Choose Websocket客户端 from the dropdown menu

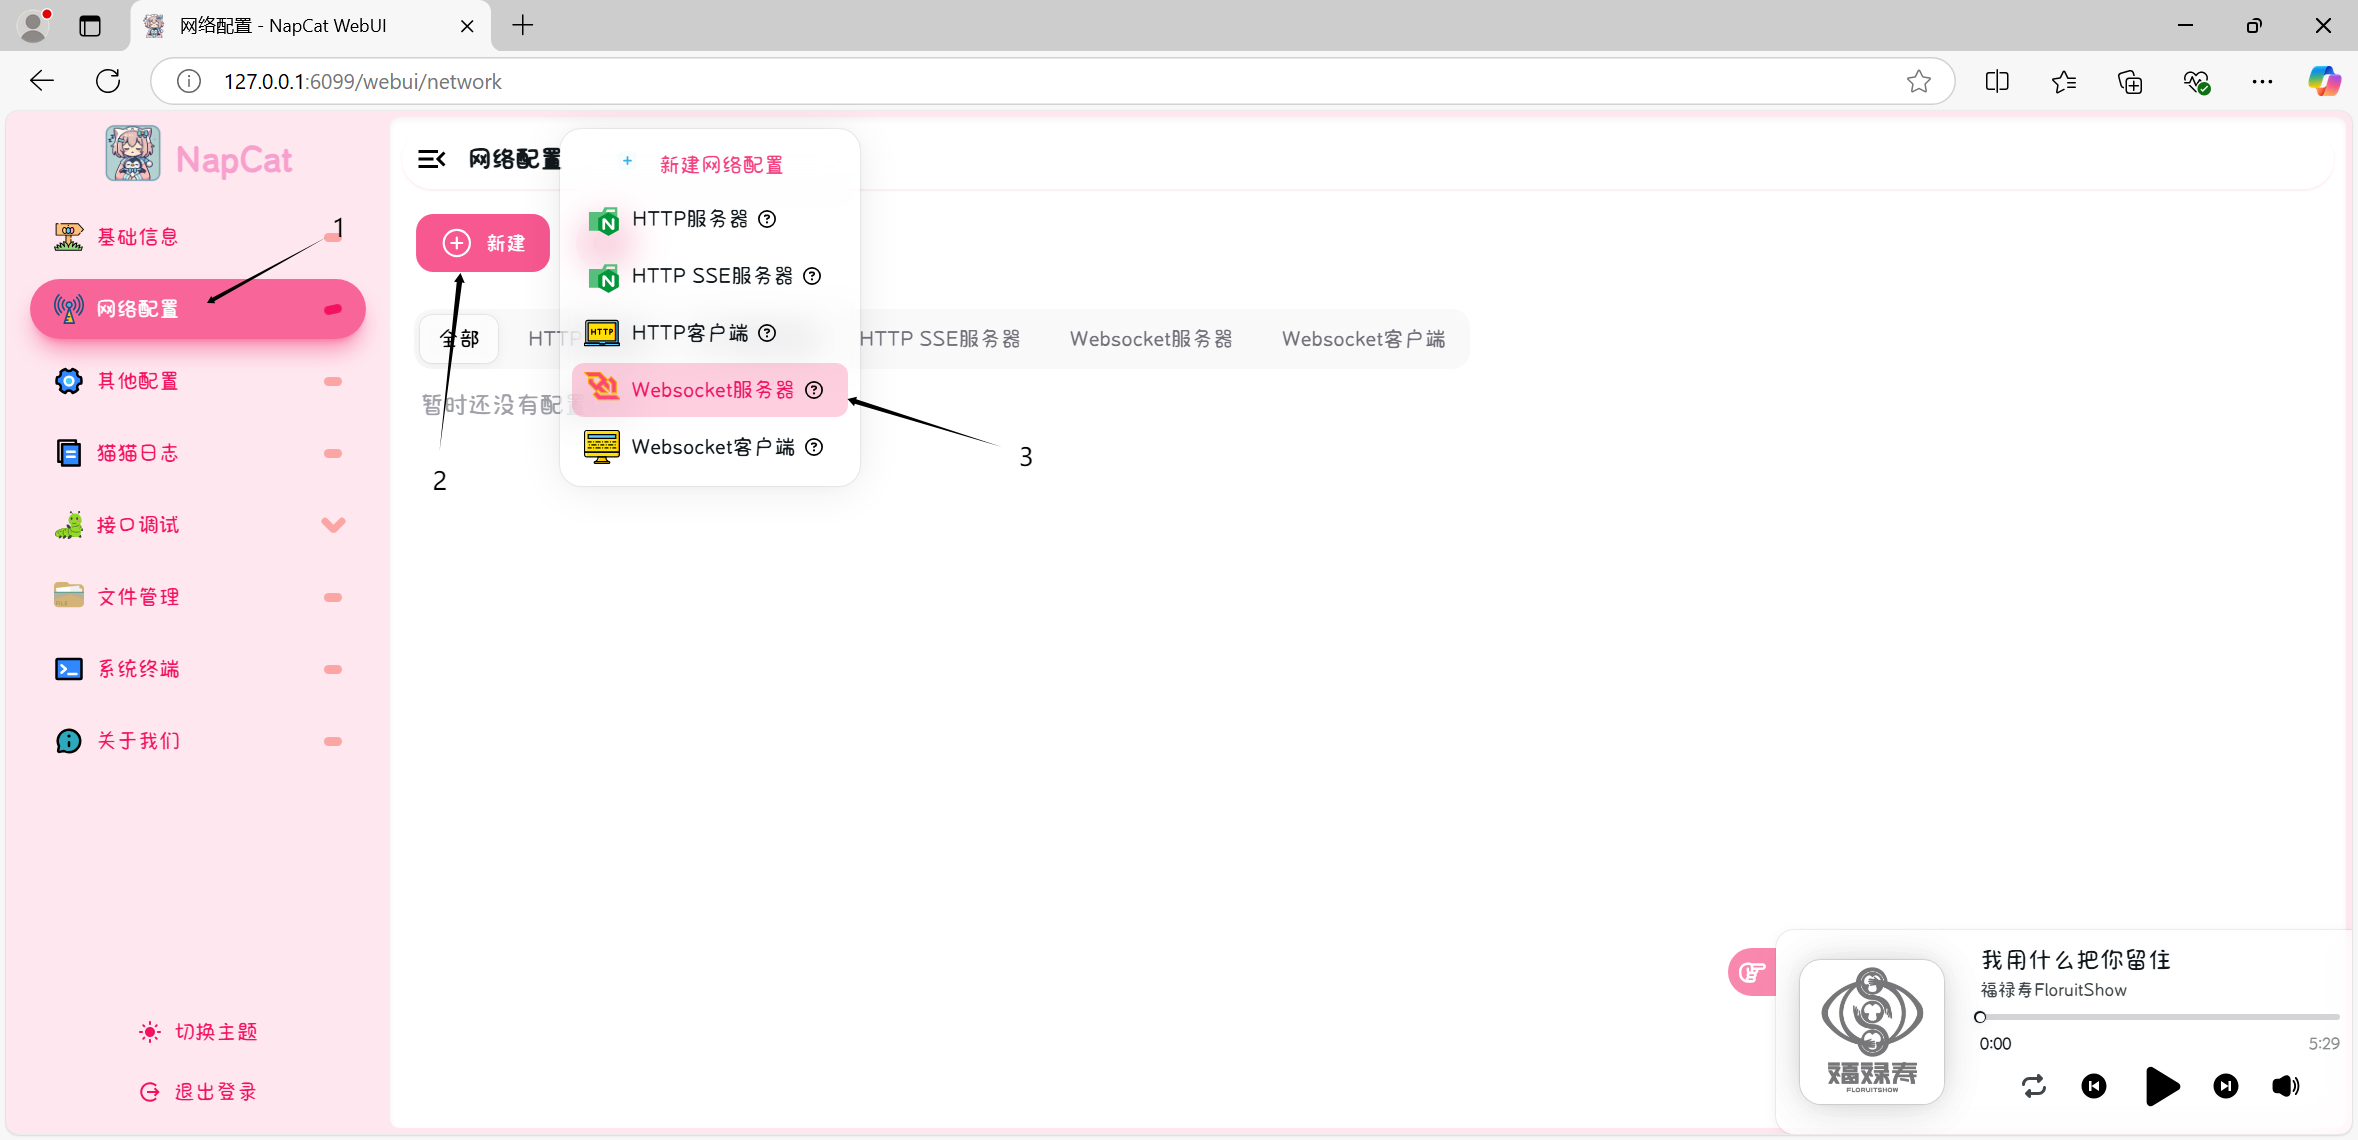tap(709, 447)
